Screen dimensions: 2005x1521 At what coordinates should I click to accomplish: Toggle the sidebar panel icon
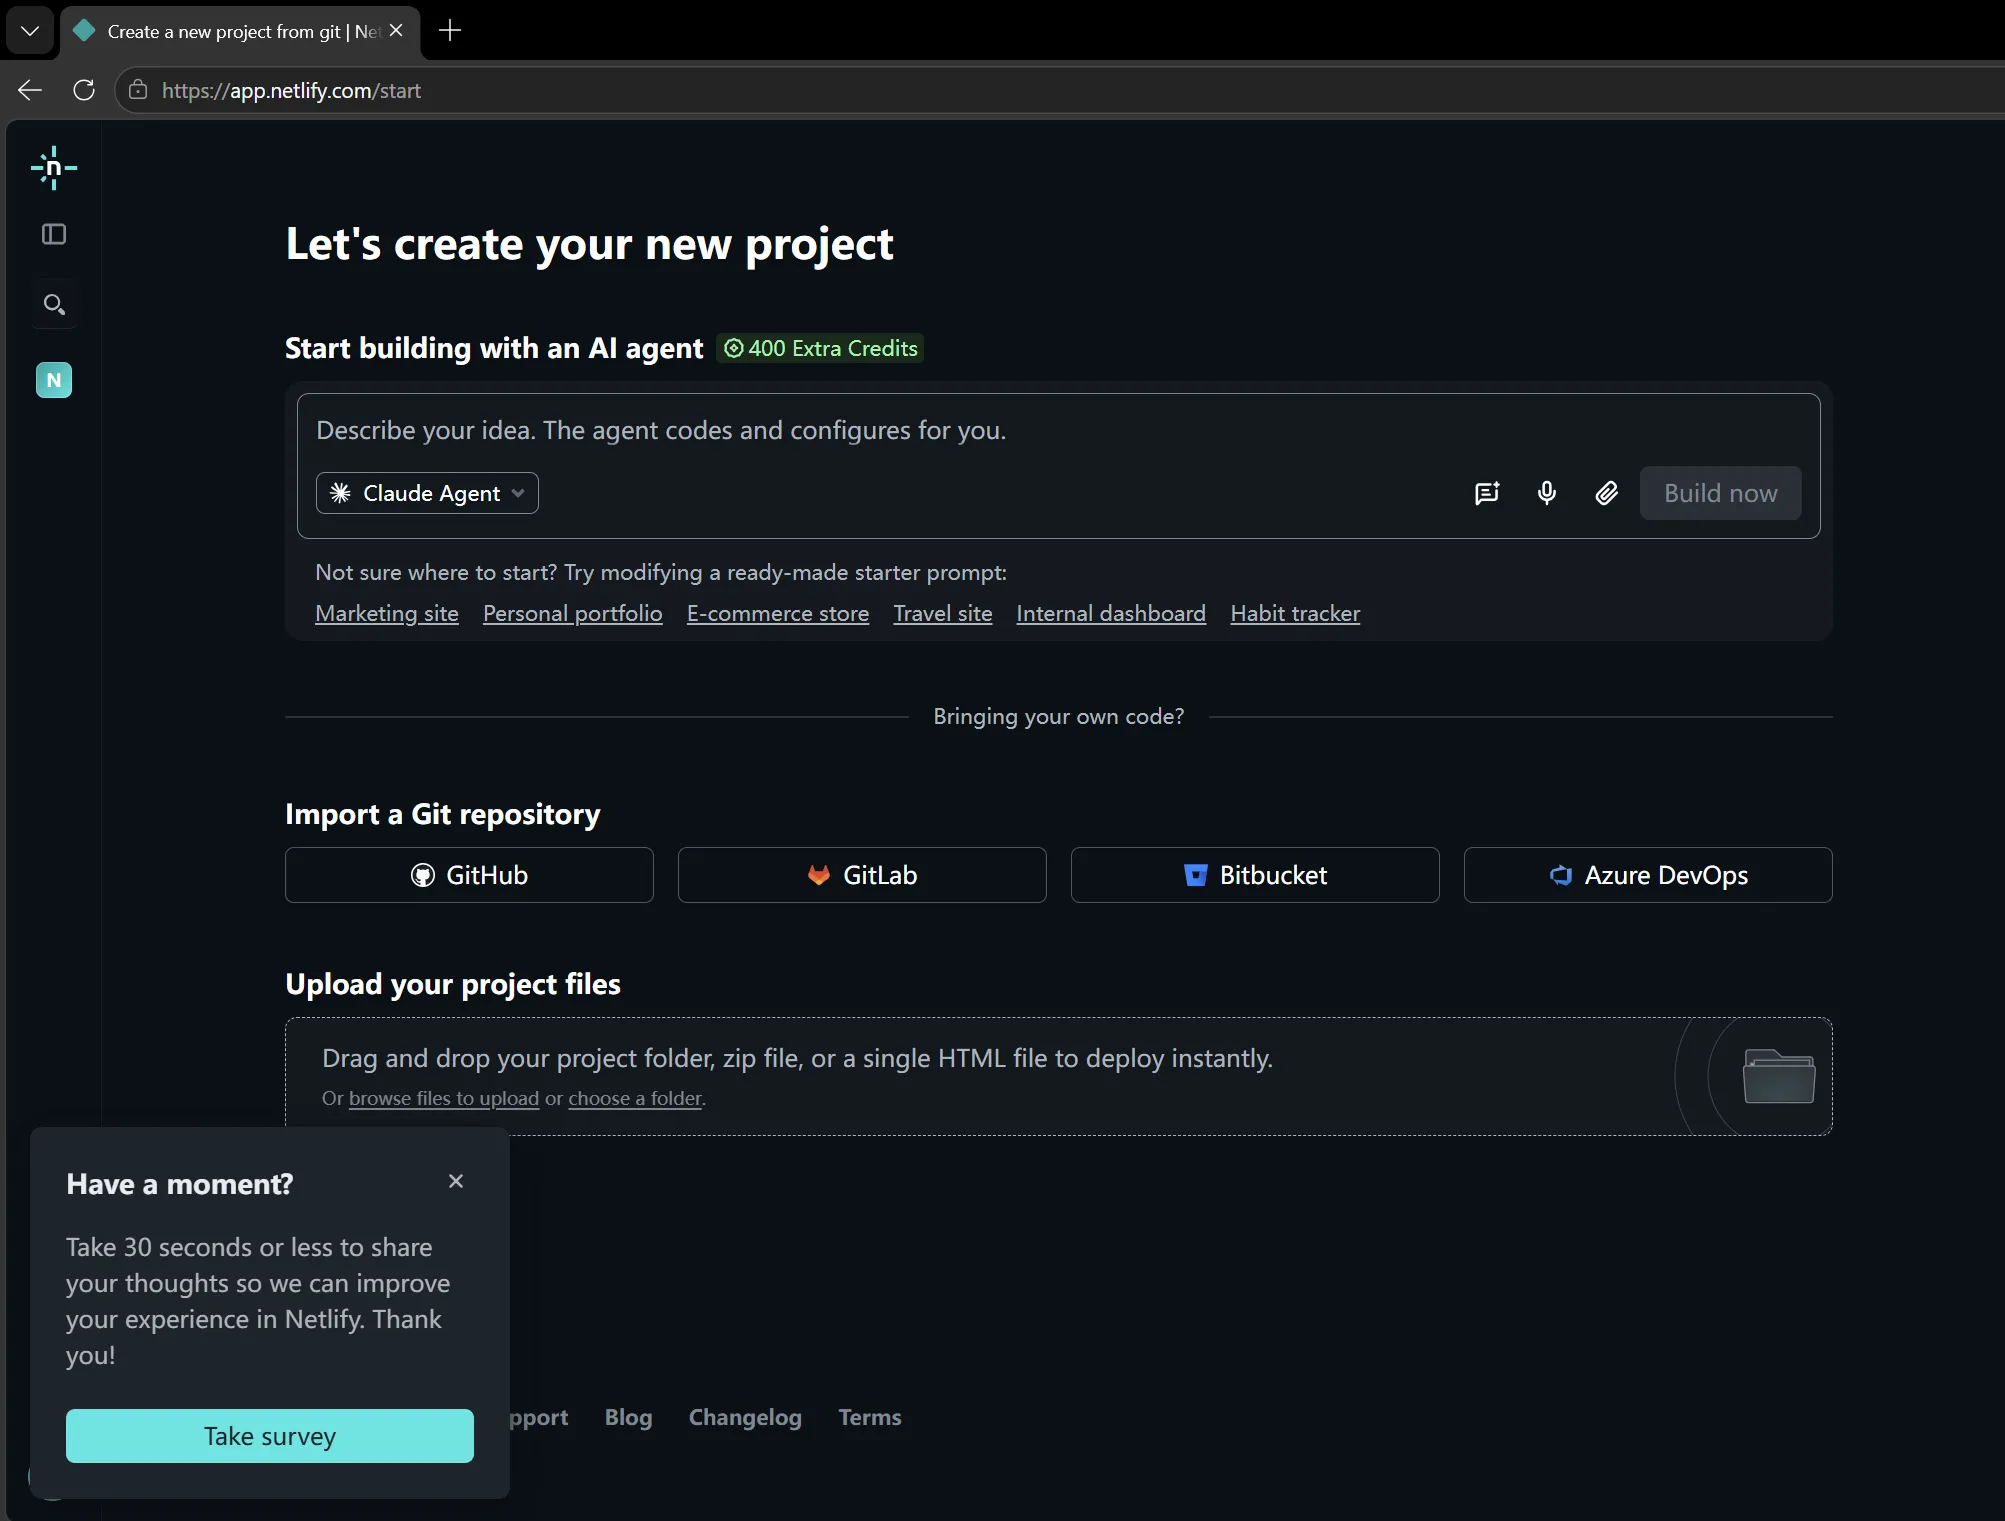click(x=54, y=234)
